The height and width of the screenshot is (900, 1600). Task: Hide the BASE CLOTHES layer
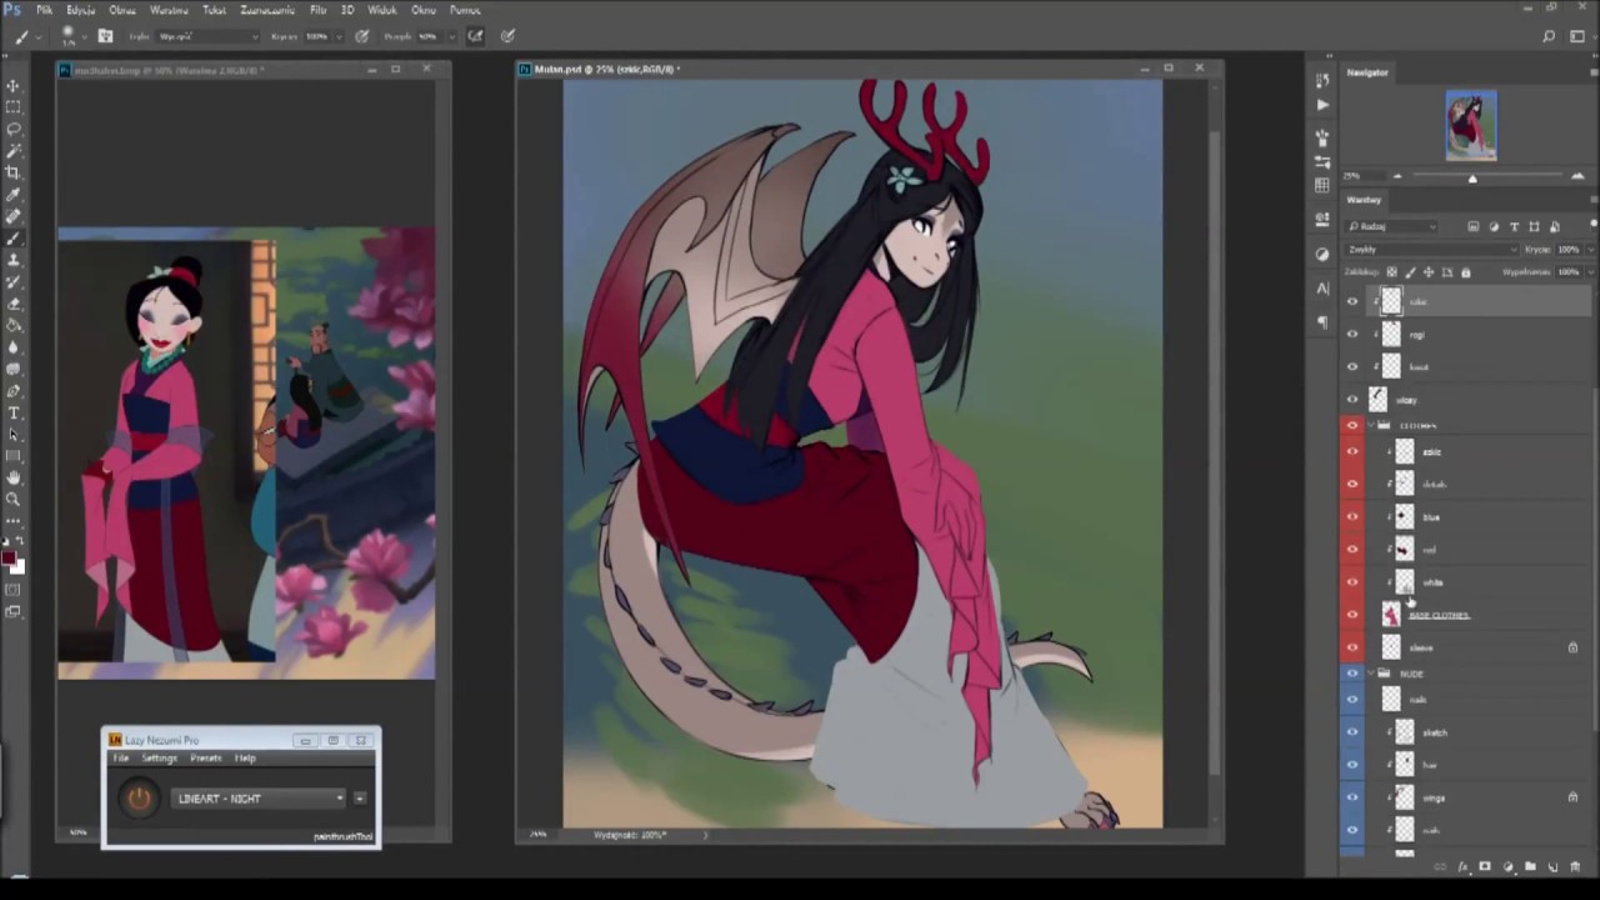[1352, 615]
